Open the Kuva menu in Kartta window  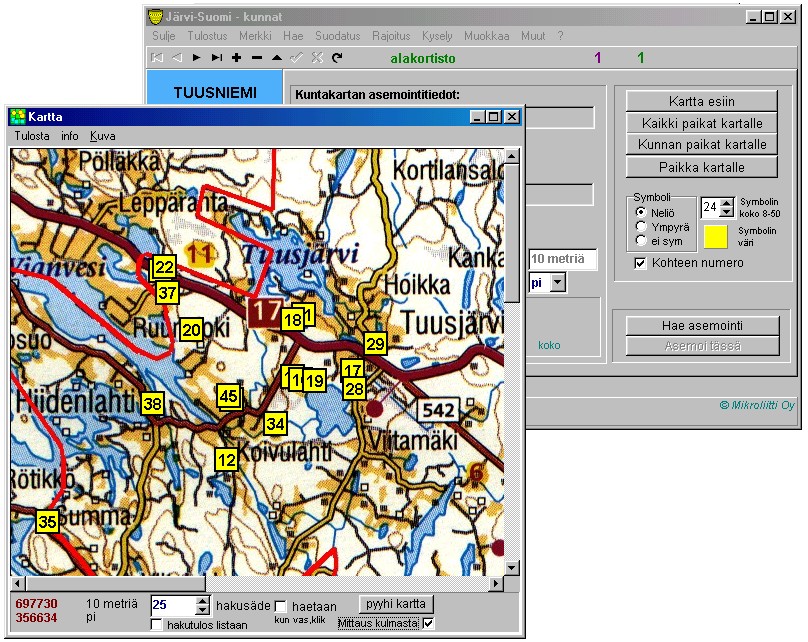click(x=102, y=135)
